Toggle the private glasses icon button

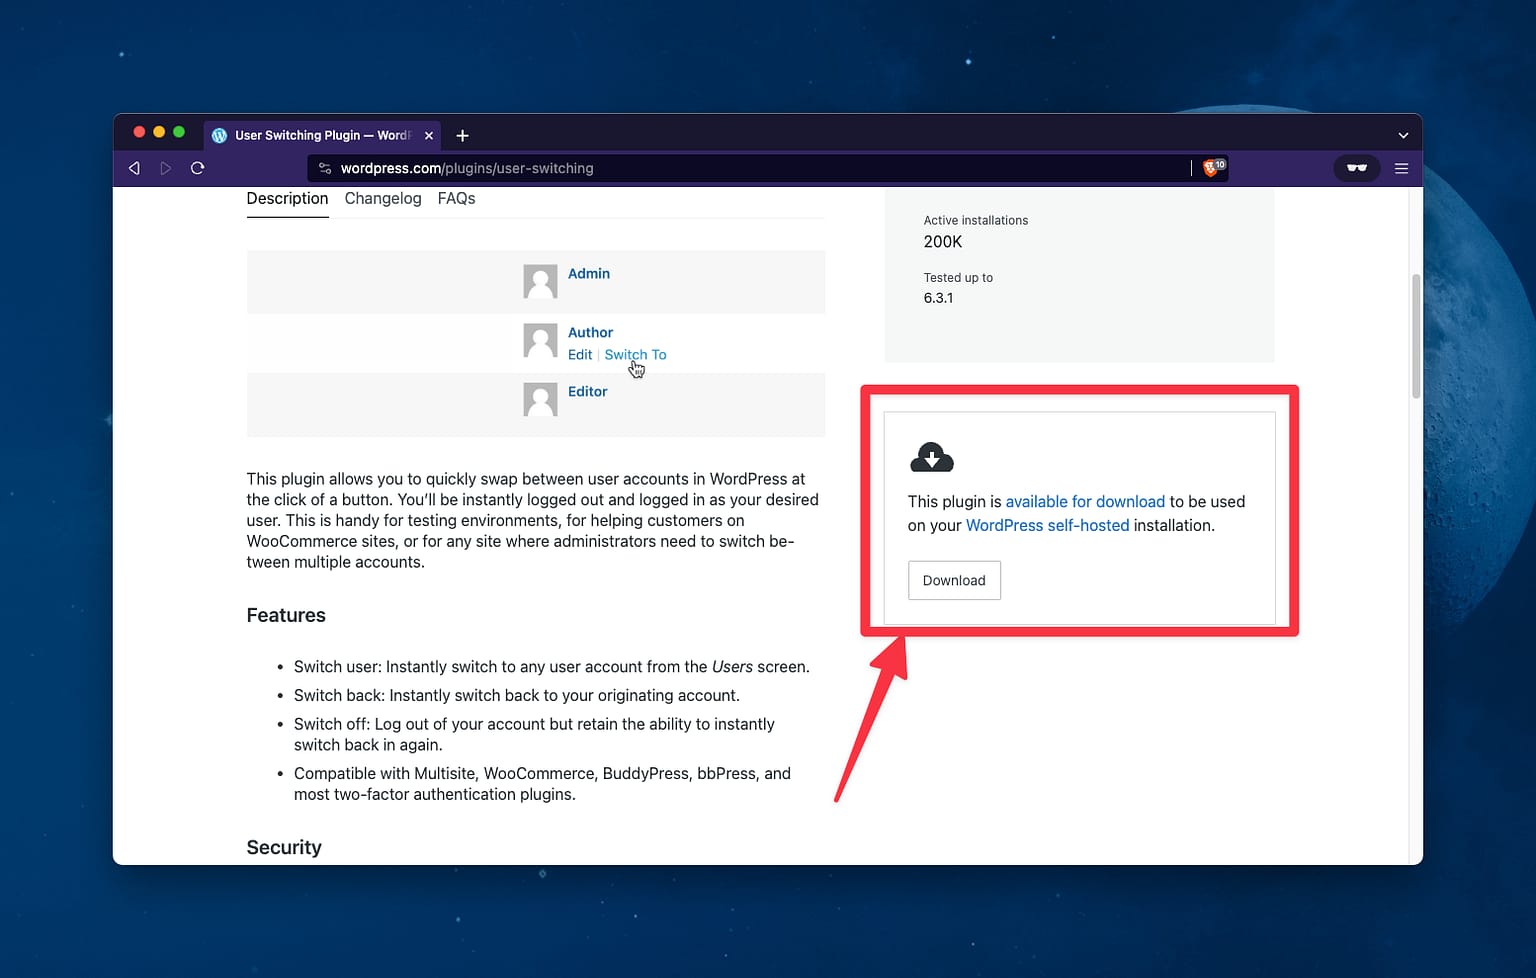(x=1356, y=168)
